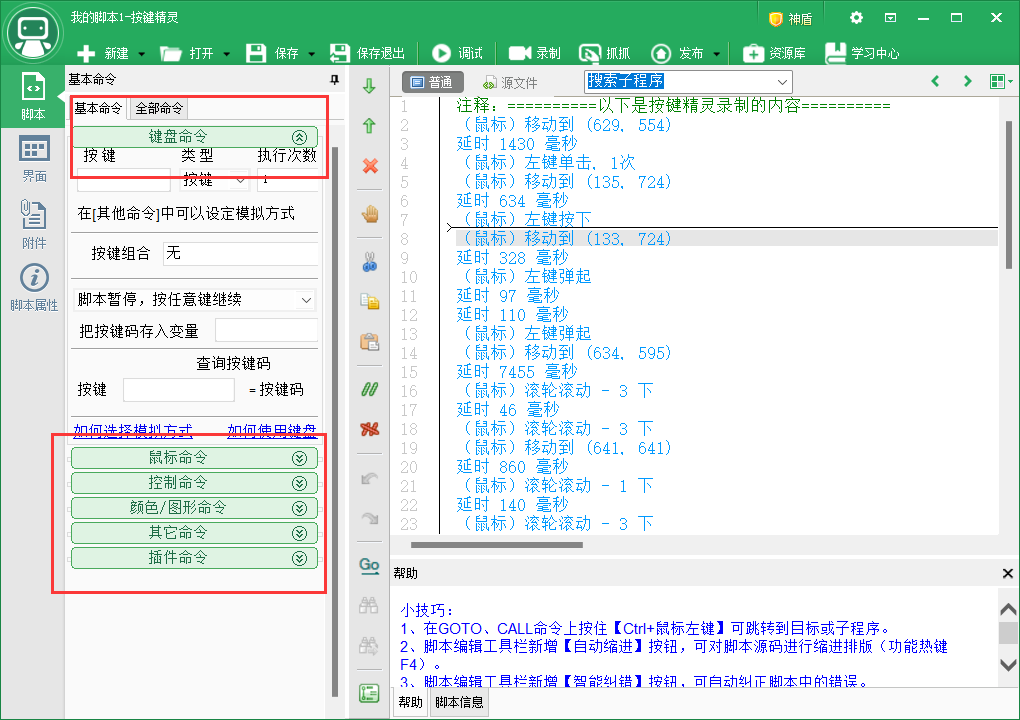Expand the 控制命令 section

tap(195, 483)
